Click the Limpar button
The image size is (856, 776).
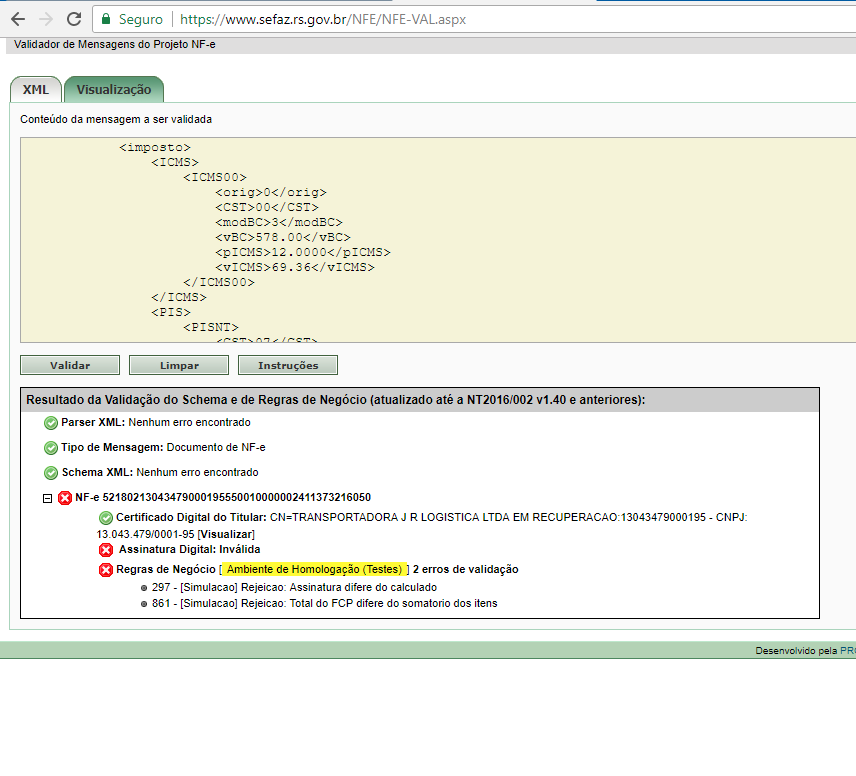click(179, 365)
